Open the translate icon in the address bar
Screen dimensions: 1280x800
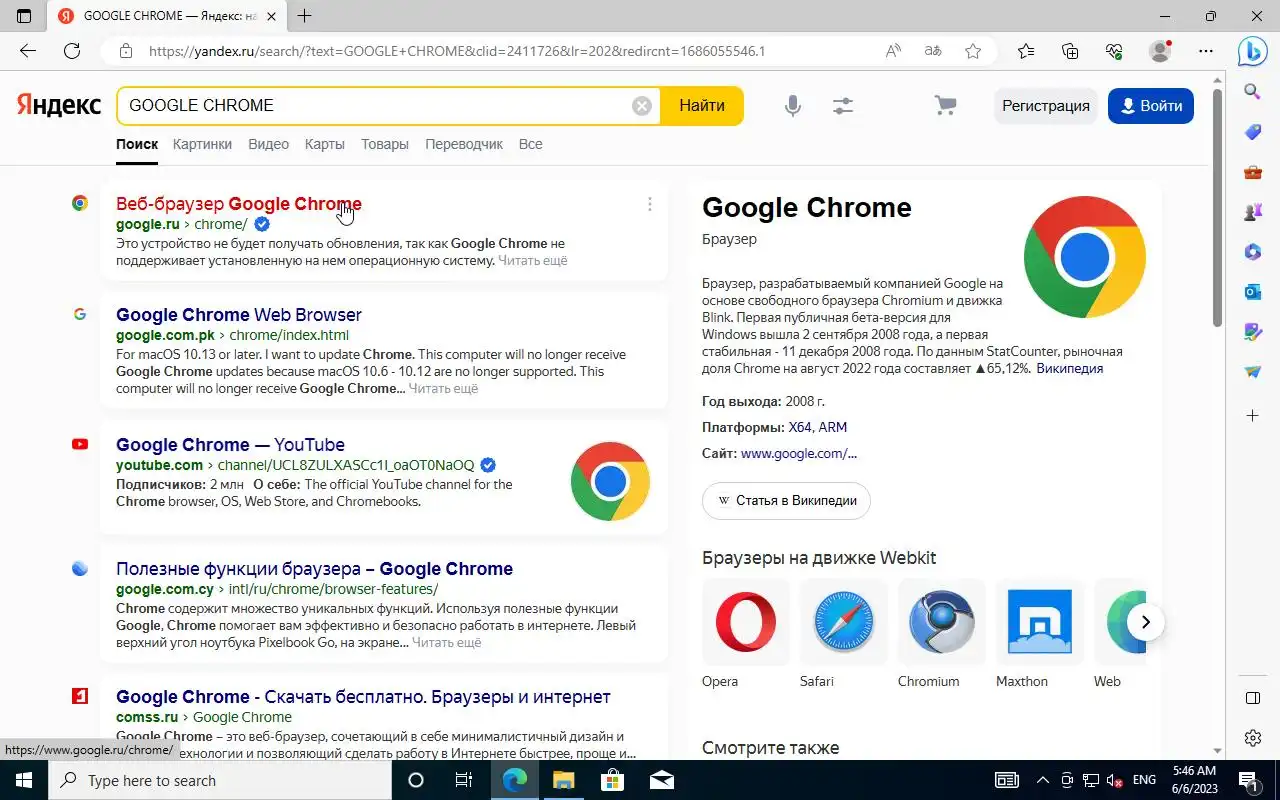coord(933,51)
